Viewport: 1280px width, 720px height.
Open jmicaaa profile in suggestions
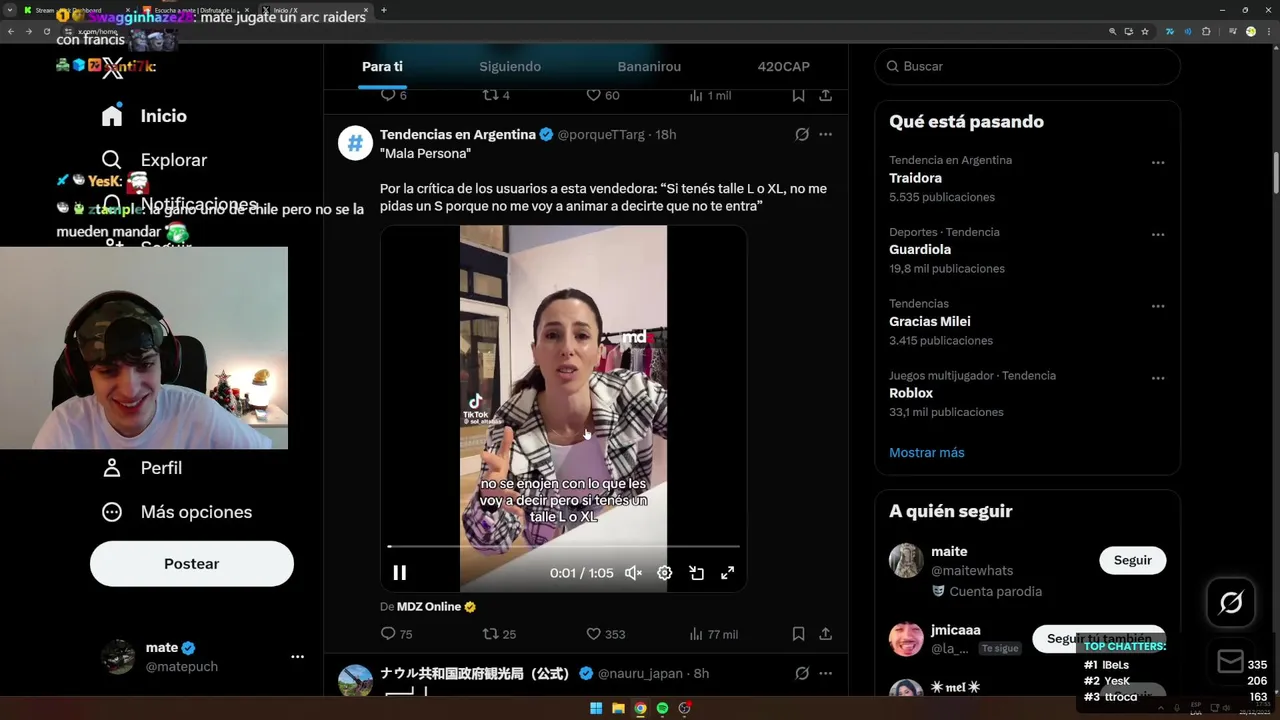coord(955,630)
